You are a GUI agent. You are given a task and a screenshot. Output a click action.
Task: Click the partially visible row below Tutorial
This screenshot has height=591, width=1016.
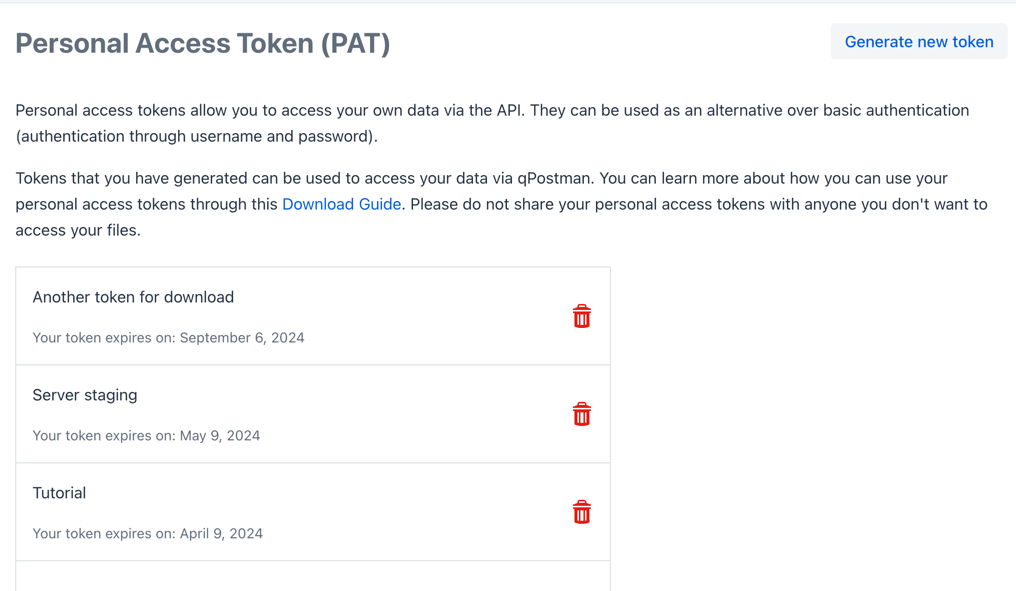(313, 577)
